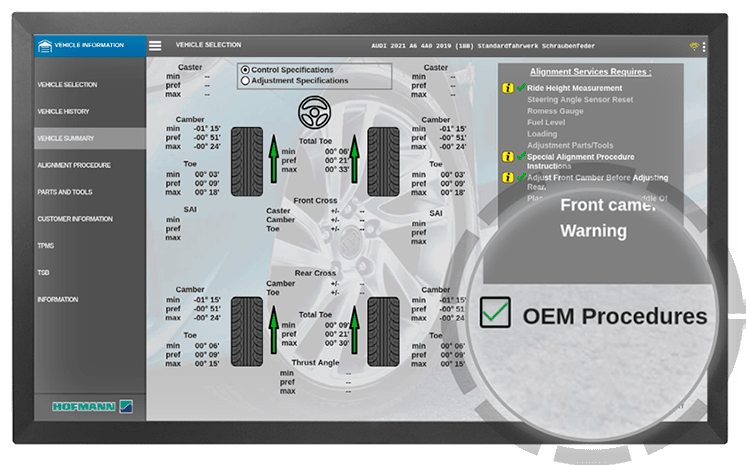Select Control Specifications radio button
Image resolution: width=746 pixels, height=465 pixels.
pyautogui.click(x=245, y=70)
